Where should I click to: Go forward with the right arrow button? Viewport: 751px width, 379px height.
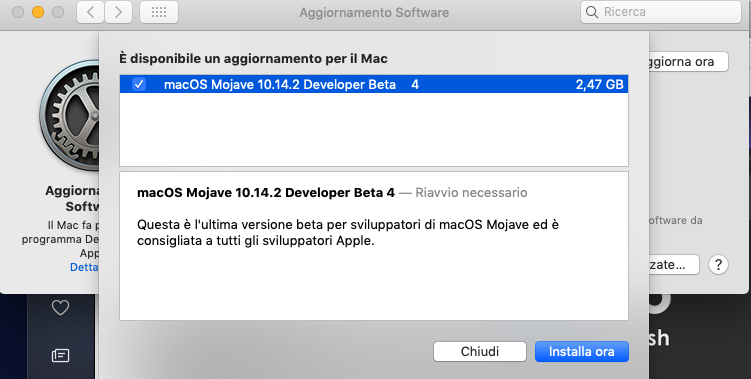(118, 12)
